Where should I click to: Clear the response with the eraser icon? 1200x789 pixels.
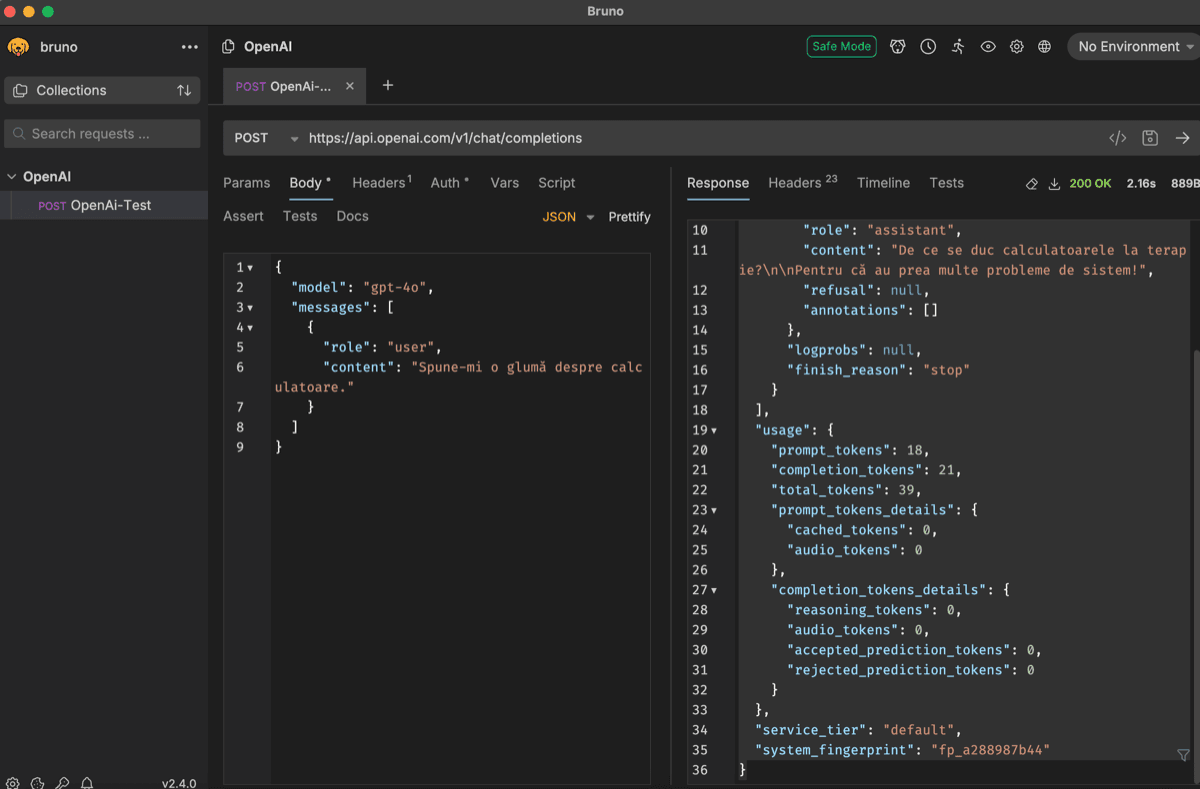click(x=1032, y=184)
